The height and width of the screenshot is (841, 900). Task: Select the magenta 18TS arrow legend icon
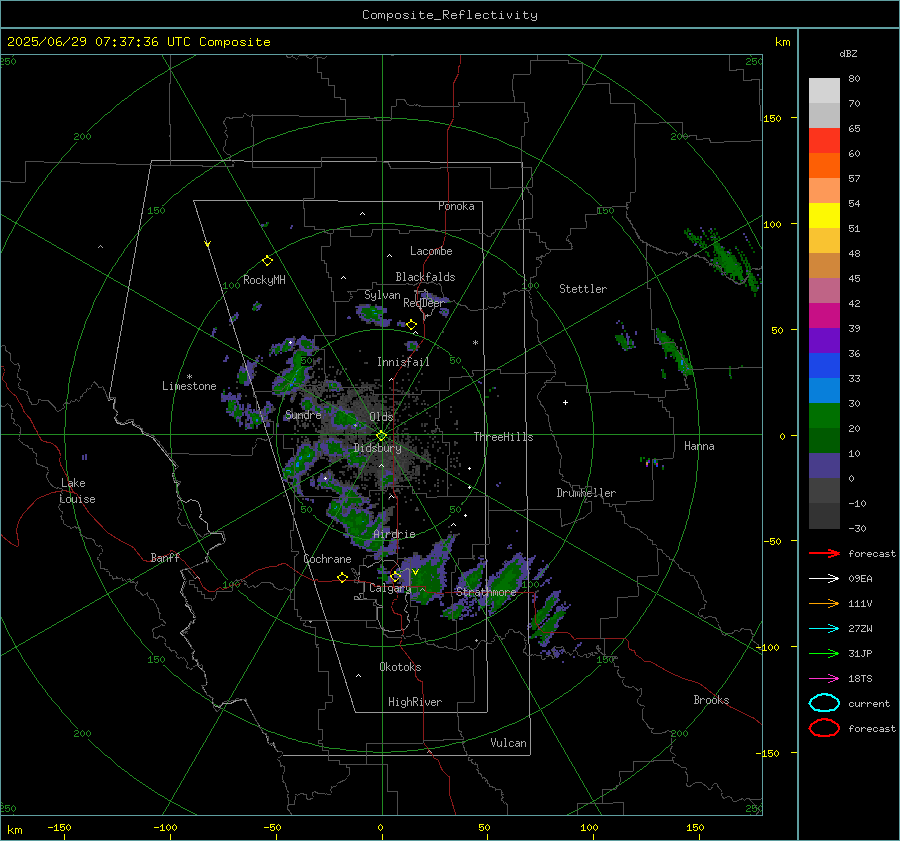(x=824, y=679)
